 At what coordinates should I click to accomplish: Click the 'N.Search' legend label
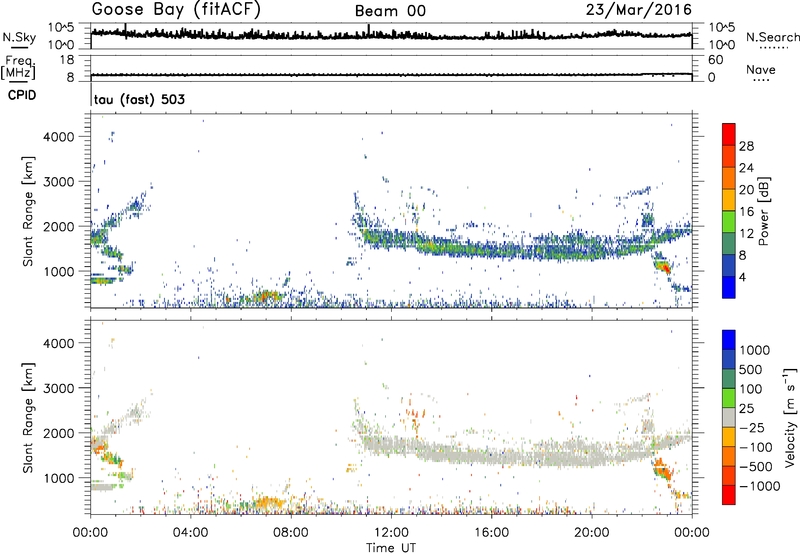772,37
